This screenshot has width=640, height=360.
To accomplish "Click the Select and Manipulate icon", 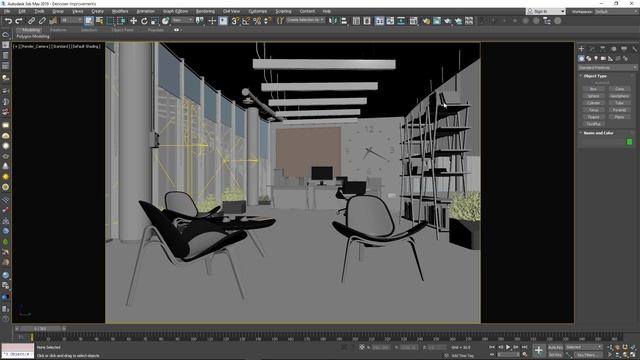I will pyautogui.click(x=212, y=21).
